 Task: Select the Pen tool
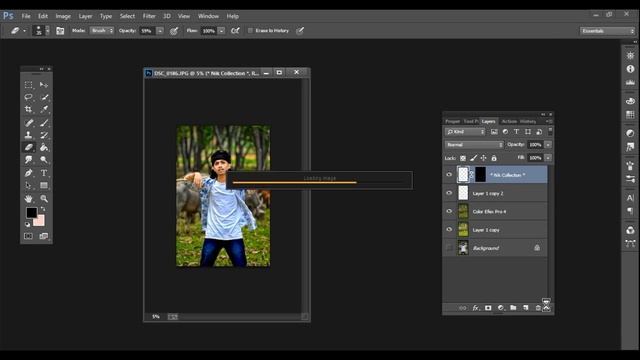[28, 173]
